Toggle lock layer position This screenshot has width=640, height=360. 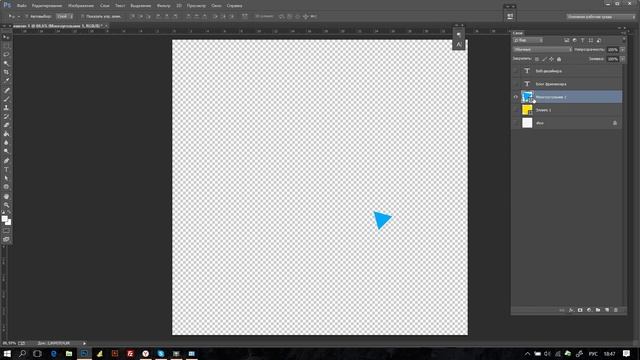(x=552, y=59)
